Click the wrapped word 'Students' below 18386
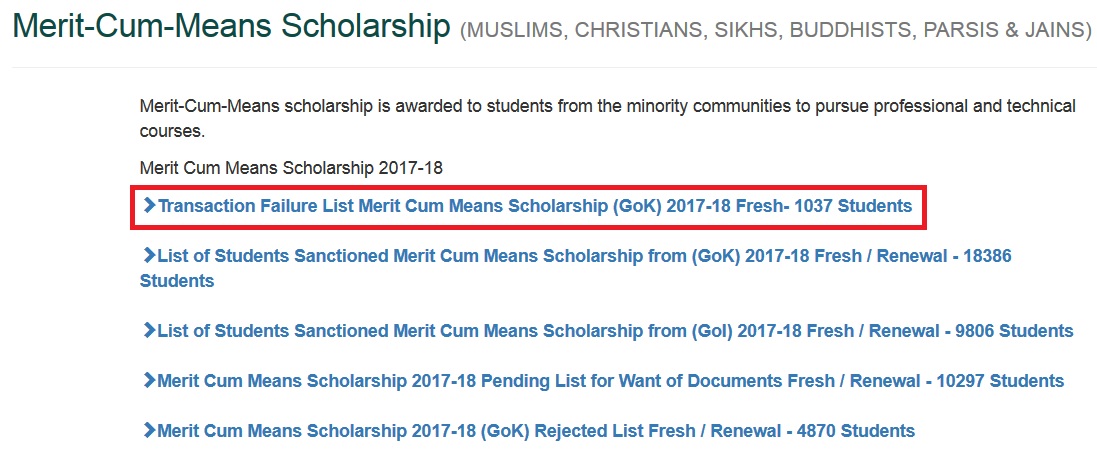Viewport: 1097px width, 452px height. [177, 281]
